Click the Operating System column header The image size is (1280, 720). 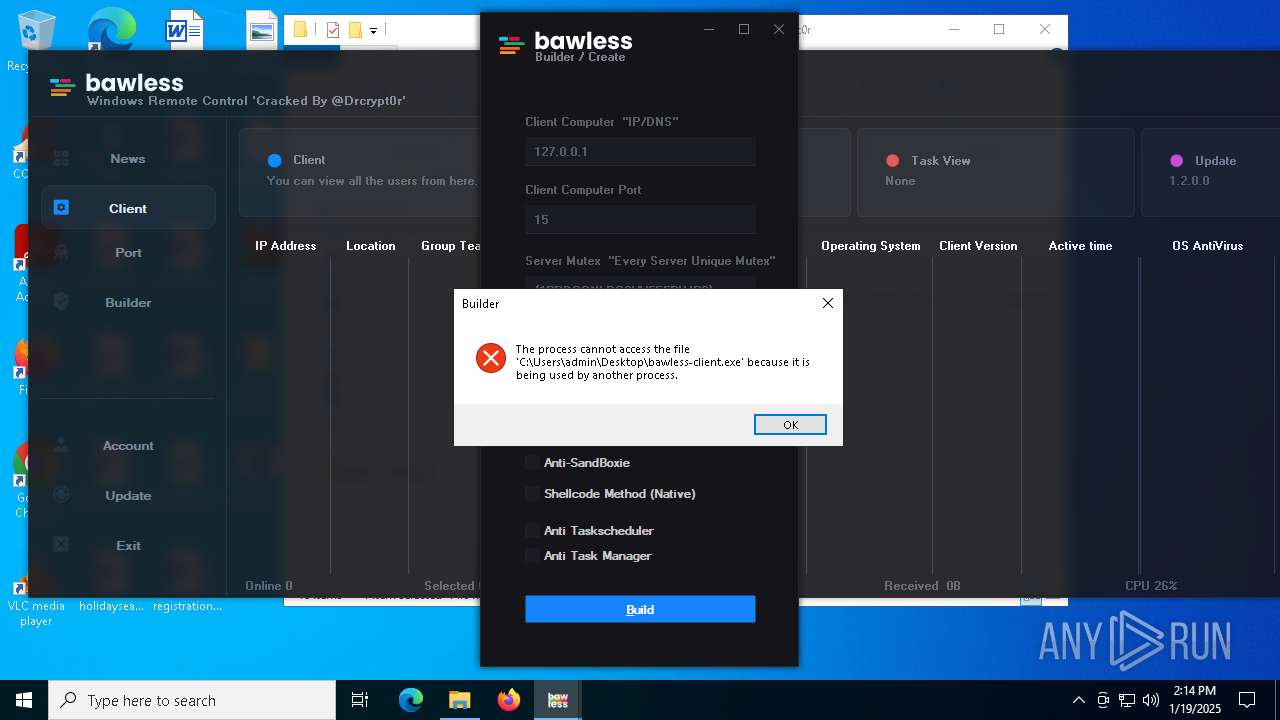[870, 246]
